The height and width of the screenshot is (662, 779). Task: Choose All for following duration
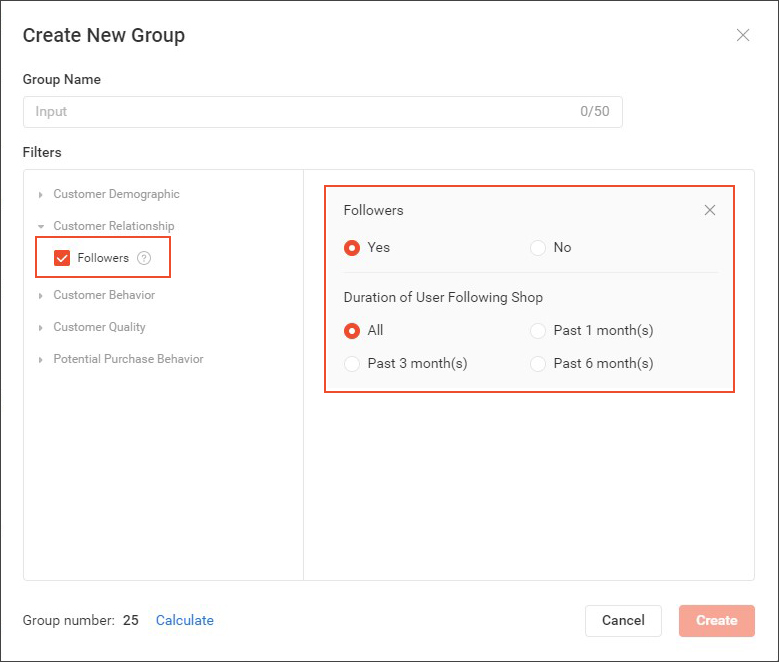pyautogui.click(x=352, y=330)
